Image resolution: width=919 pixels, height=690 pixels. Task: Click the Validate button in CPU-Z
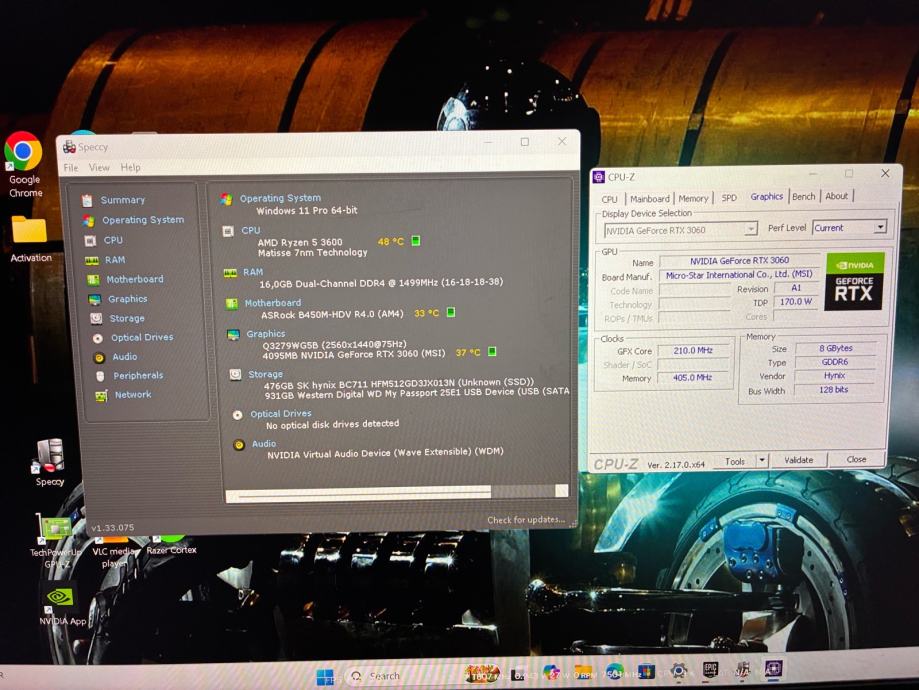coord(798,460)
